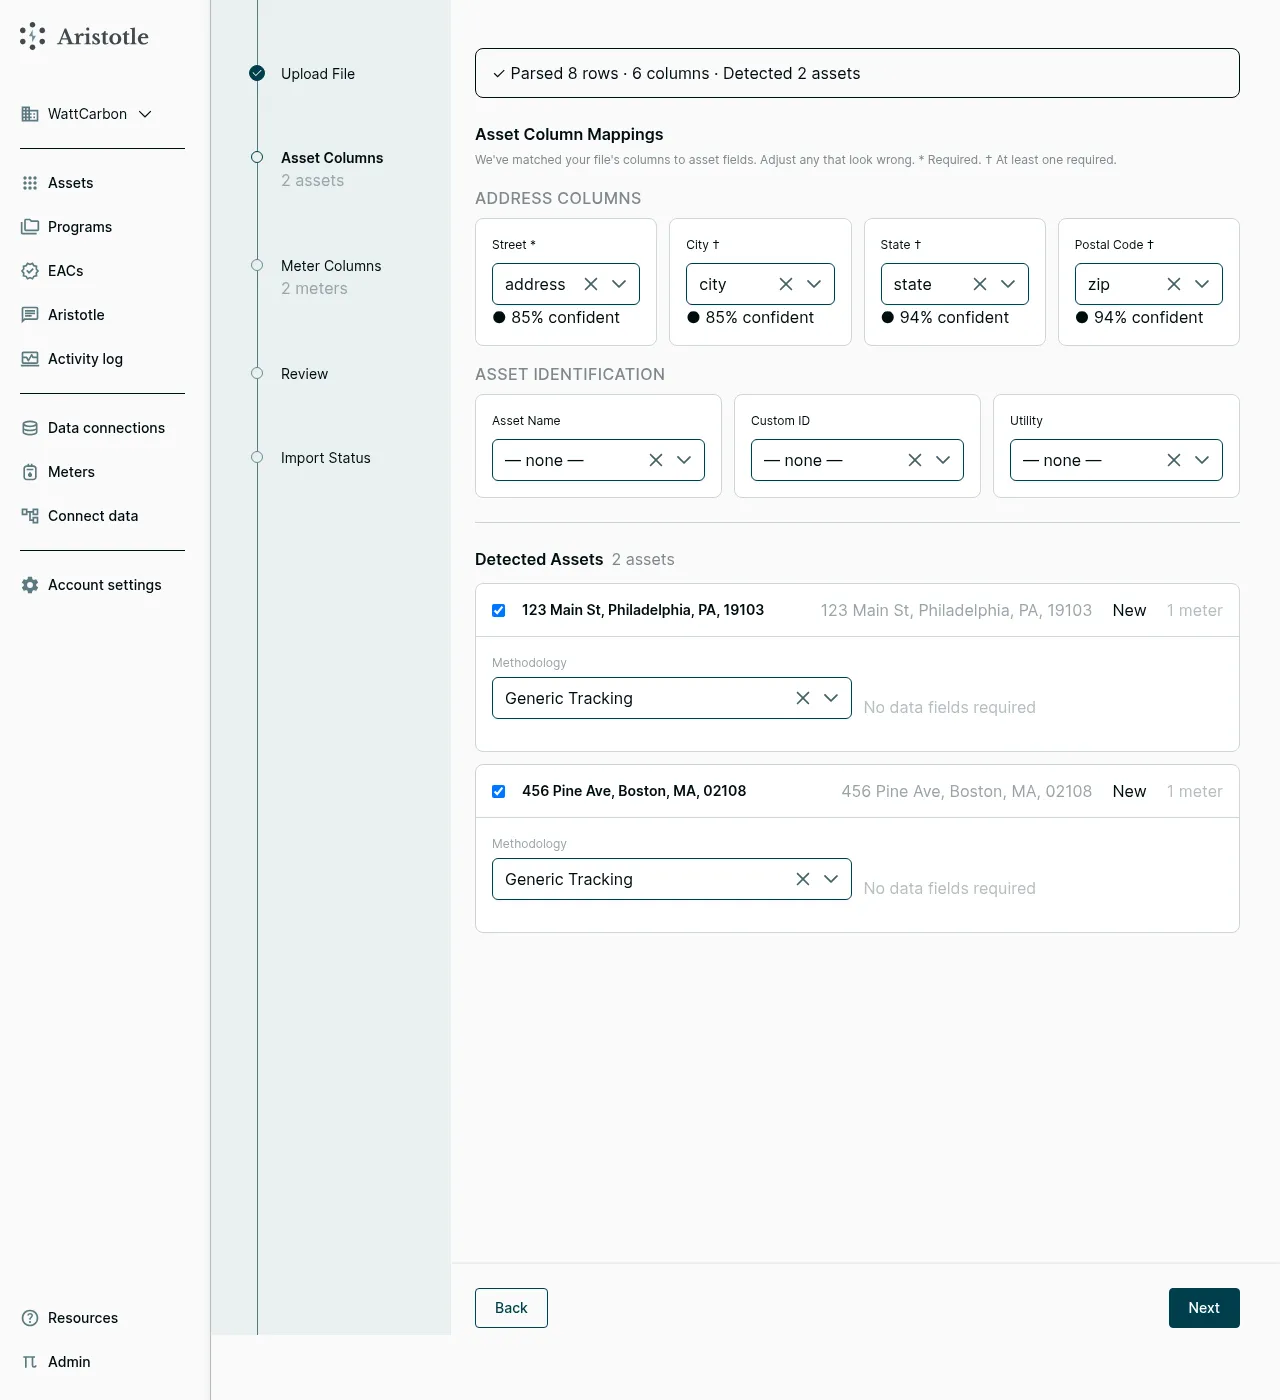Viewport: 1280px width, 1400px height.
Task: Open the City column dropdown arrow
Action: pos(814,284)
